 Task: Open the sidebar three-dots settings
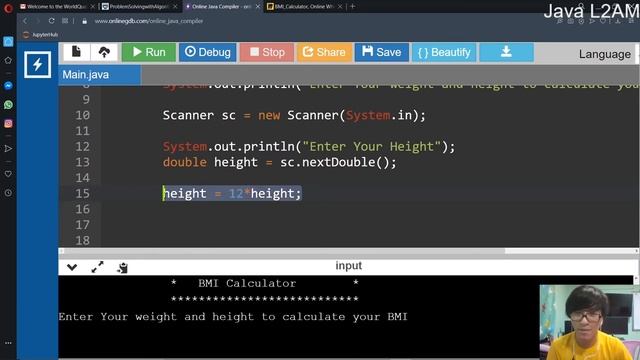tap(8, 343)
